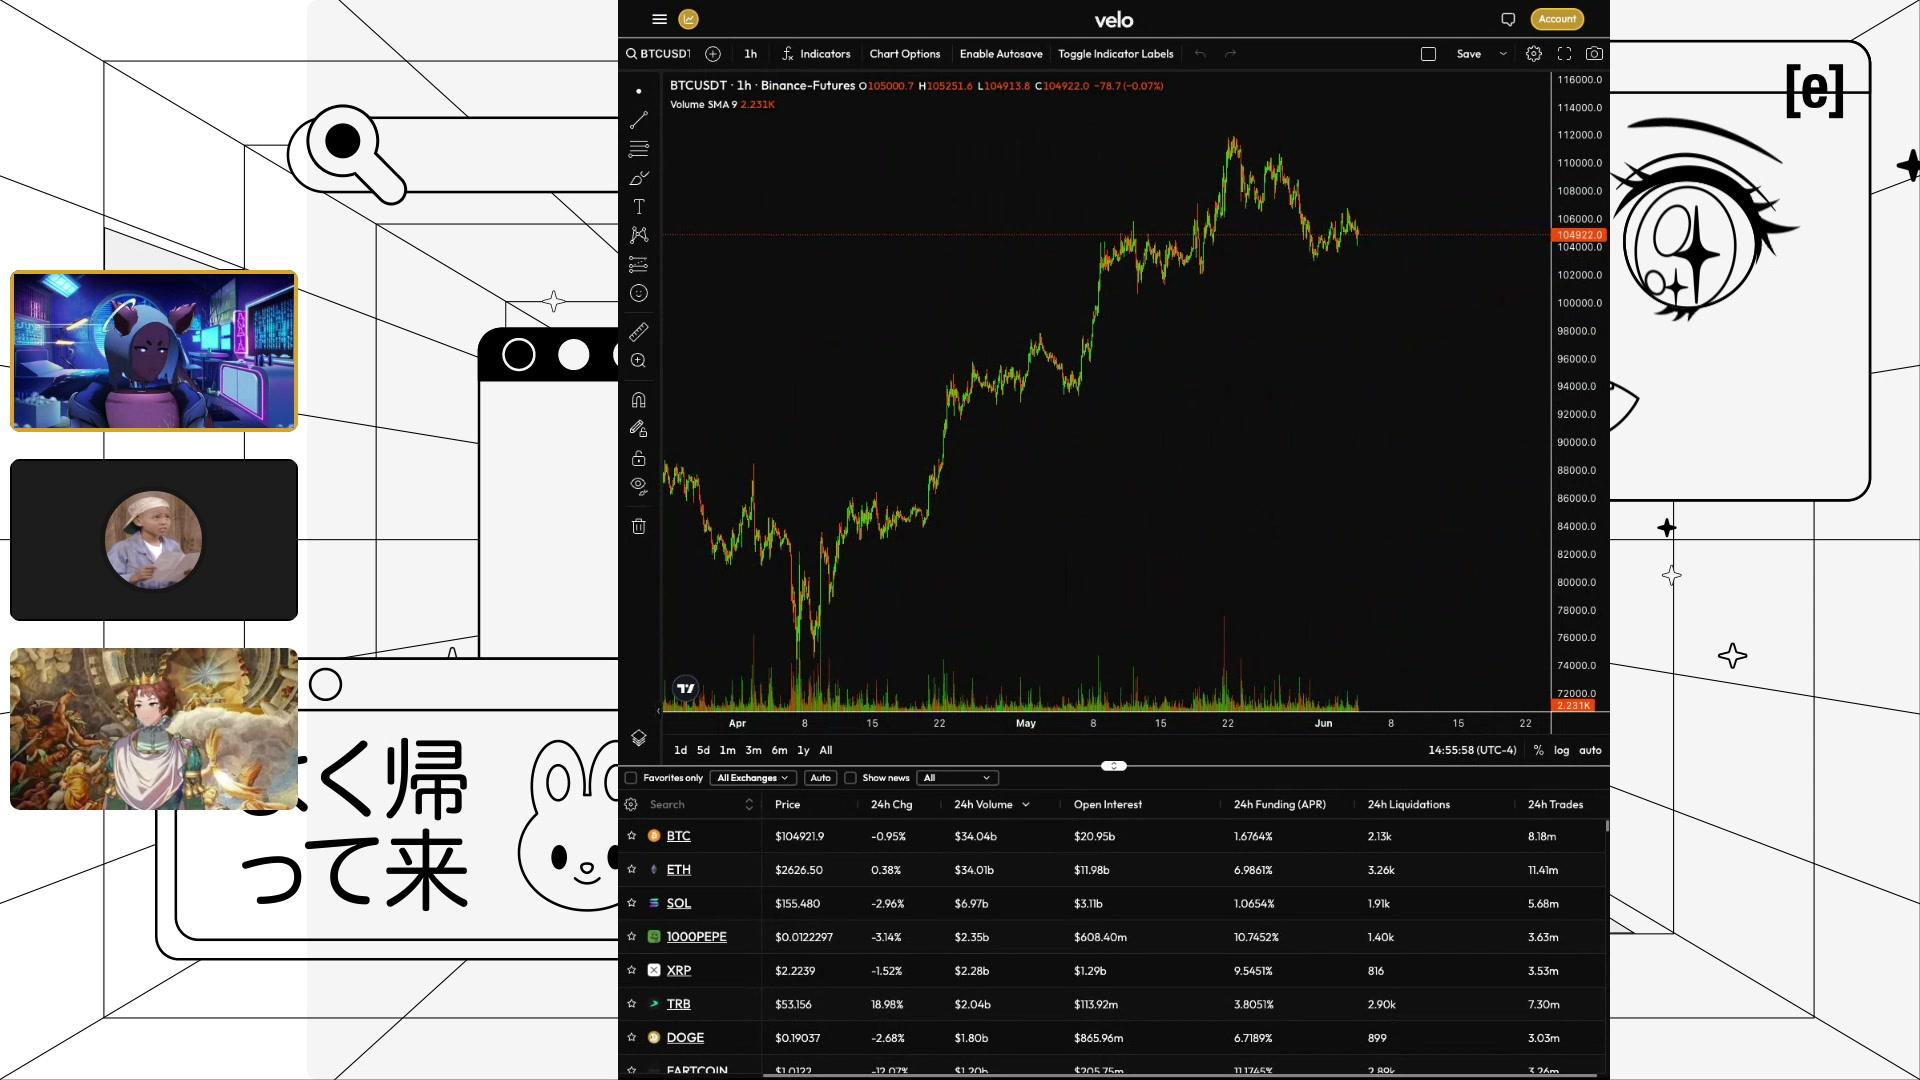Open timezone menu showing UTC-4
Image resolution: width=1920 pixels, height=1080 pixels.
pos(1472,750)
